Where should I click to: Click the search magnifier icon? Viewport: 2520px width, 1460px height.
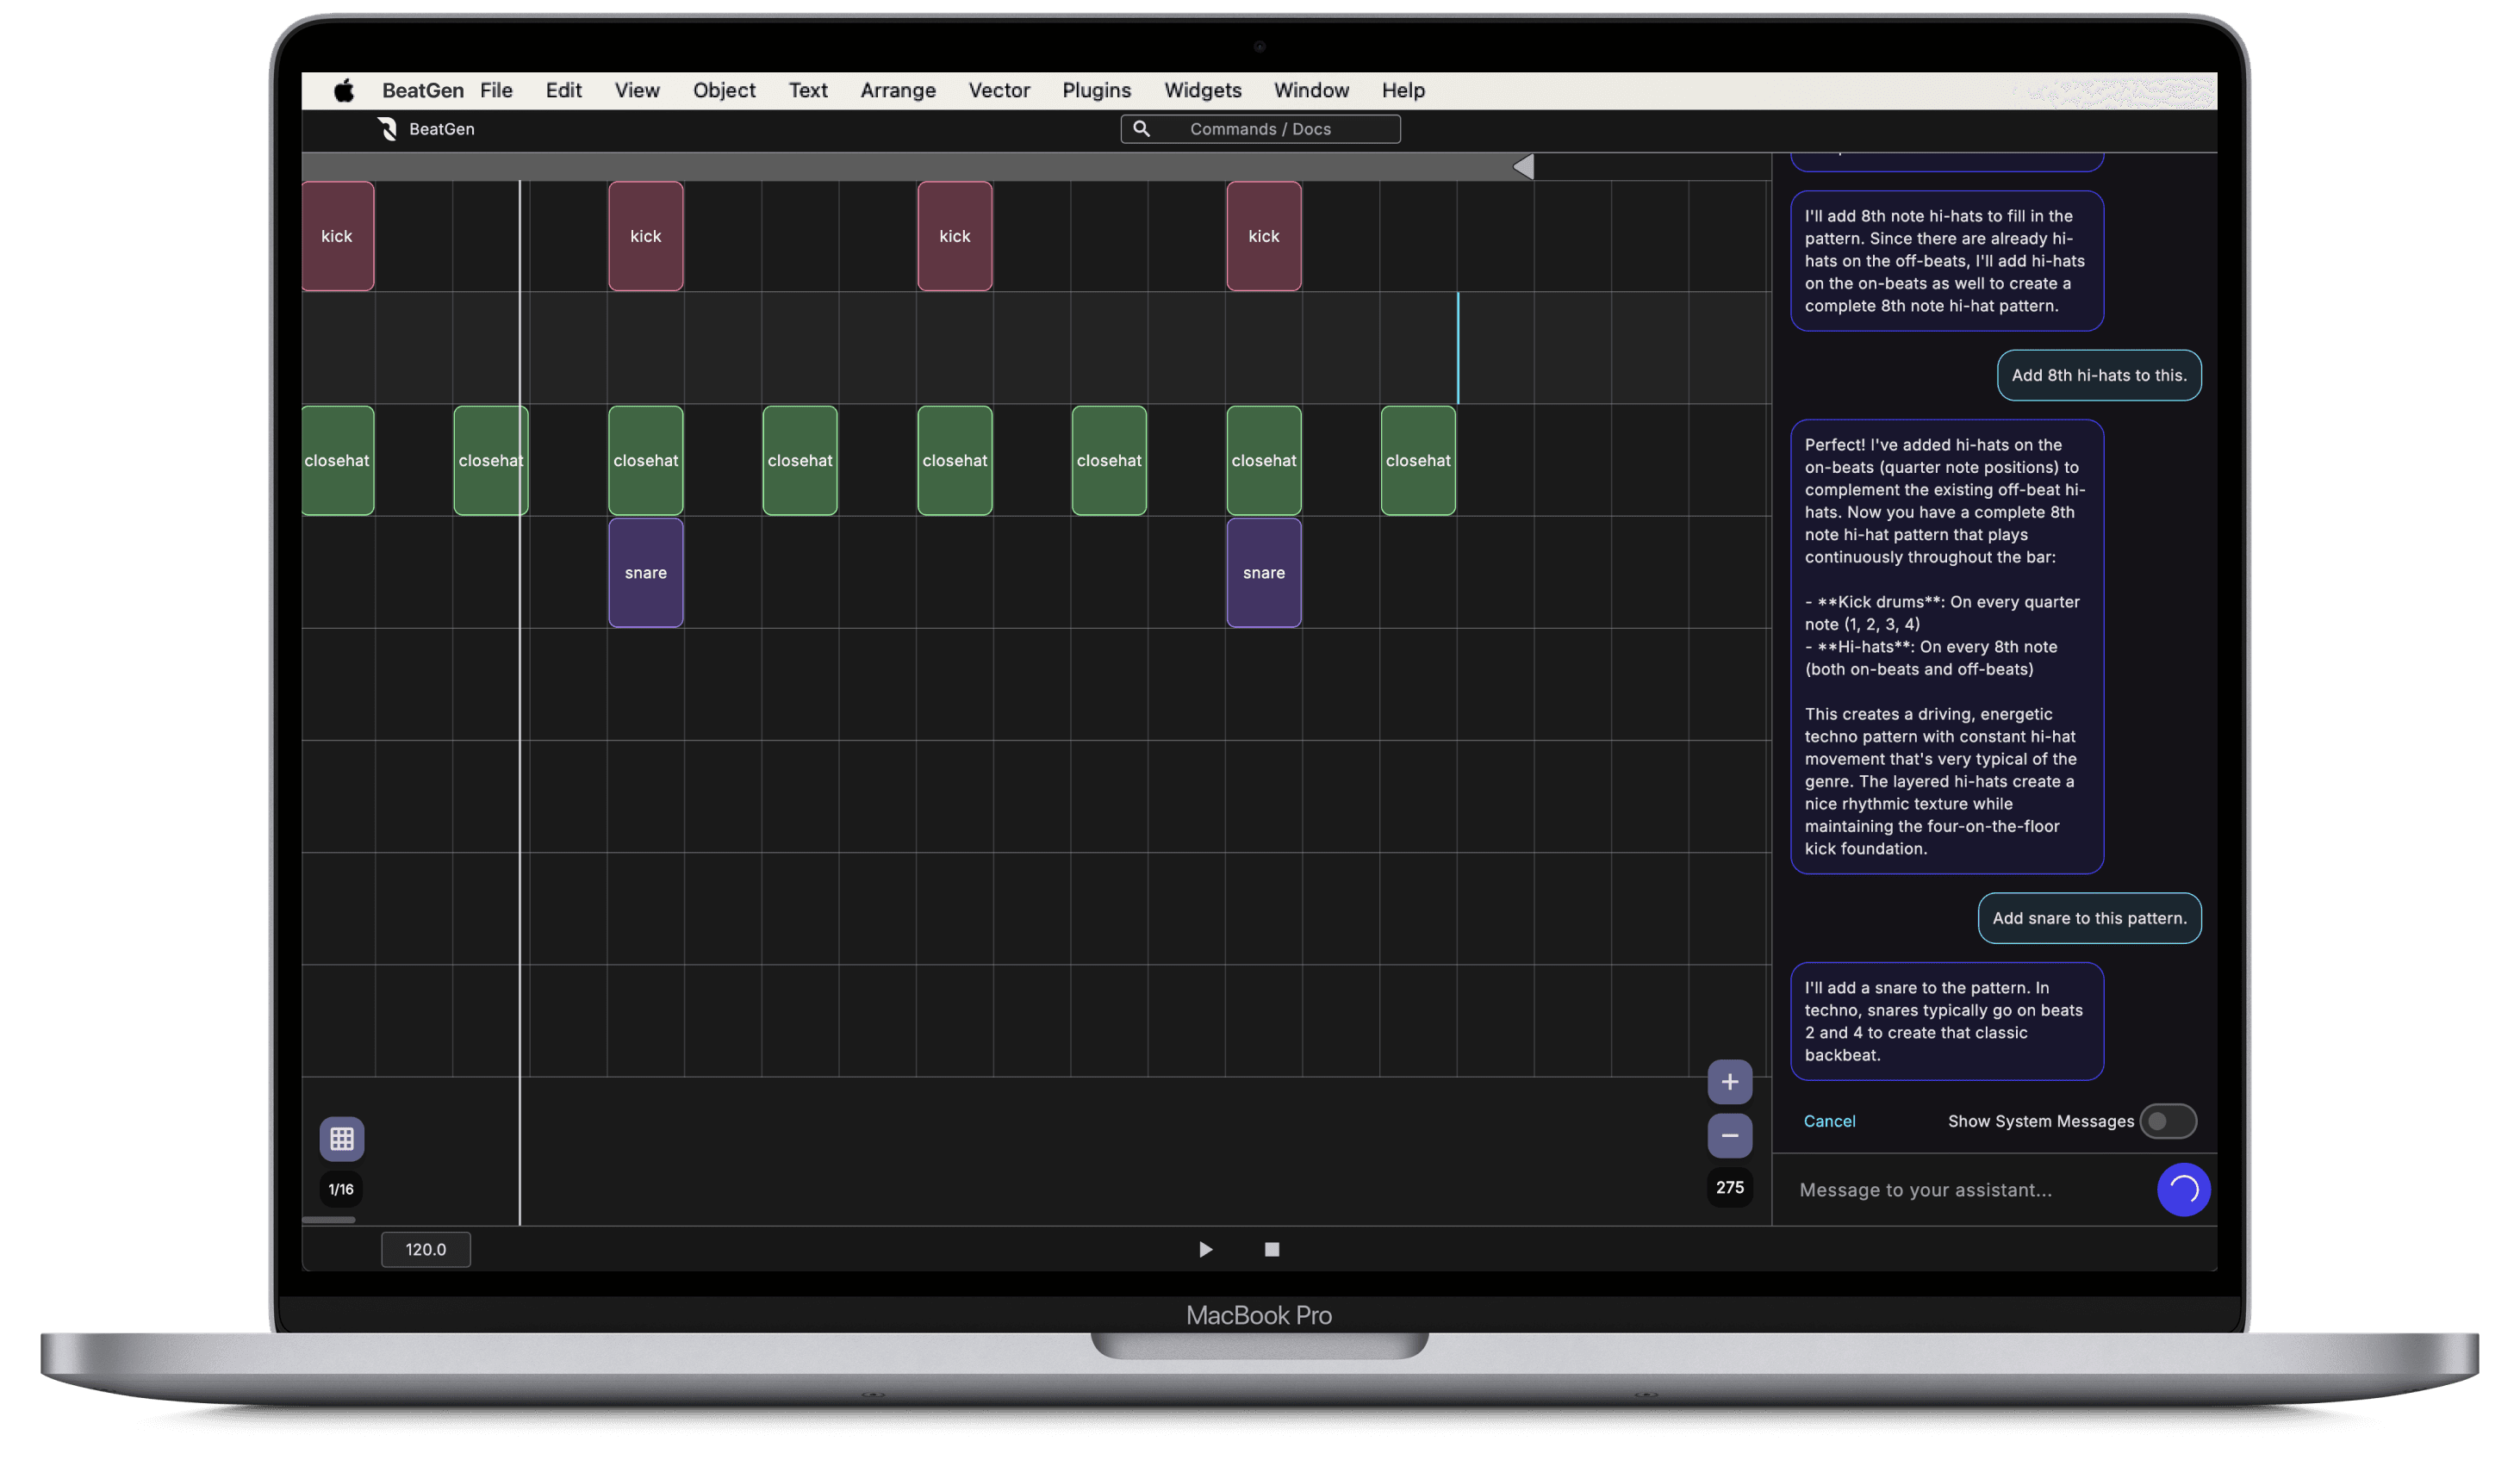(x=1141, y=129)
